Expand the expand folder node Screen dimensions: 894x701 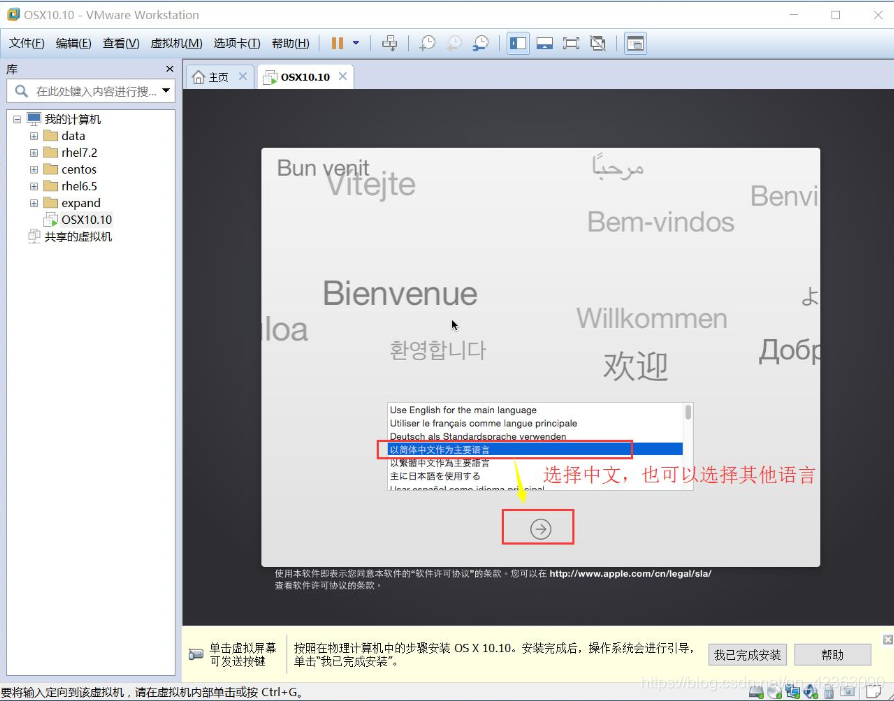[x=34, y=203]
